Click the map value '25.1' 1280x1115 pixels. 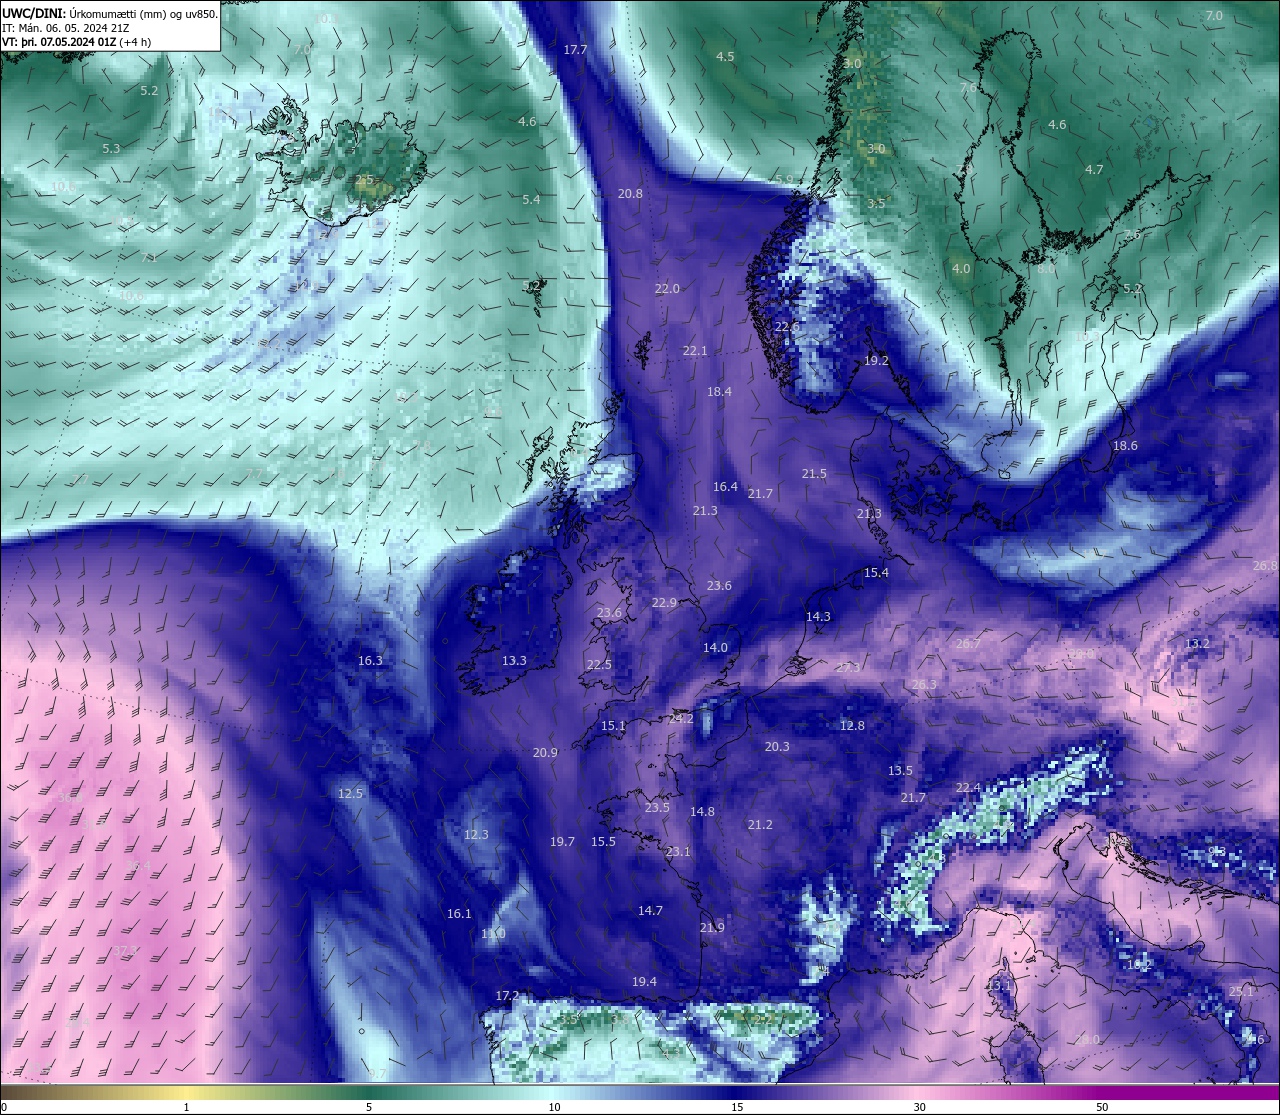pyautogui.click(x=1240, y=991)
